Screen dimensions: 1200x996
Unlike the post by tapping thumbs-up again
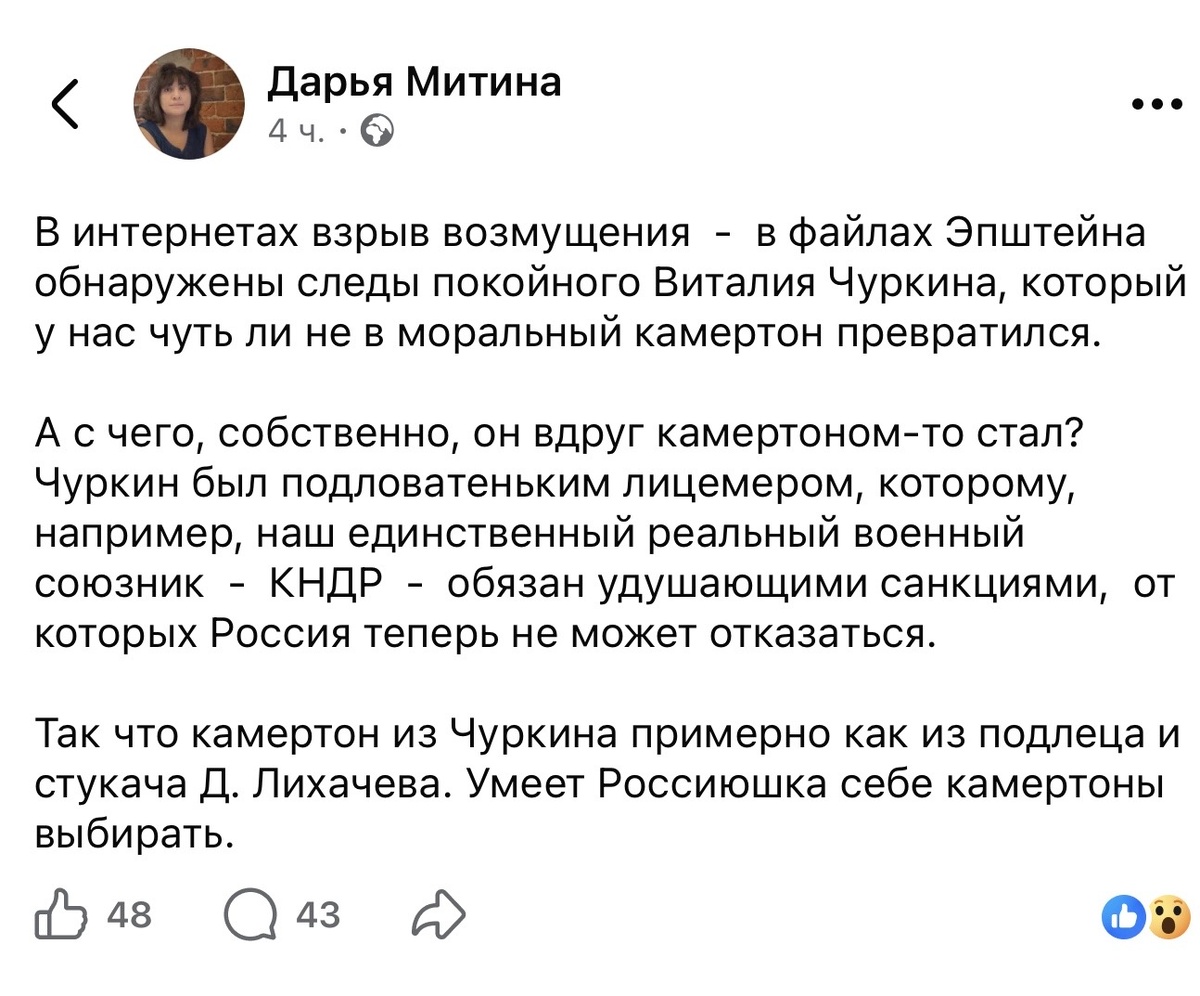58,912
